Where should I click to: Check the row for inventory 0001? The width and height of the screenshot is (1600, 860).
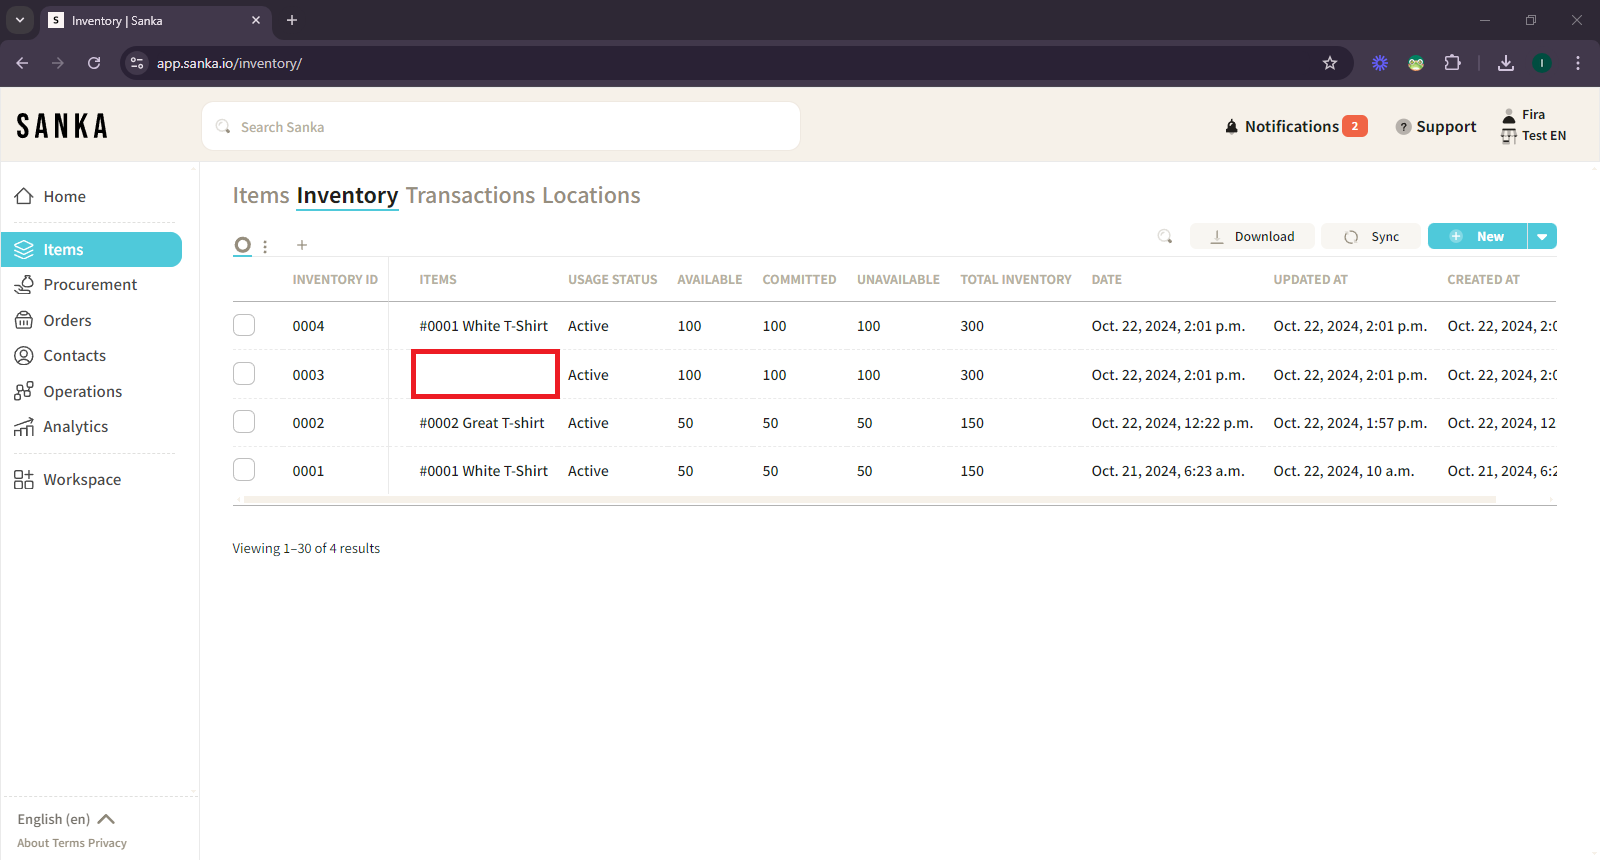[x=244, y=470]
